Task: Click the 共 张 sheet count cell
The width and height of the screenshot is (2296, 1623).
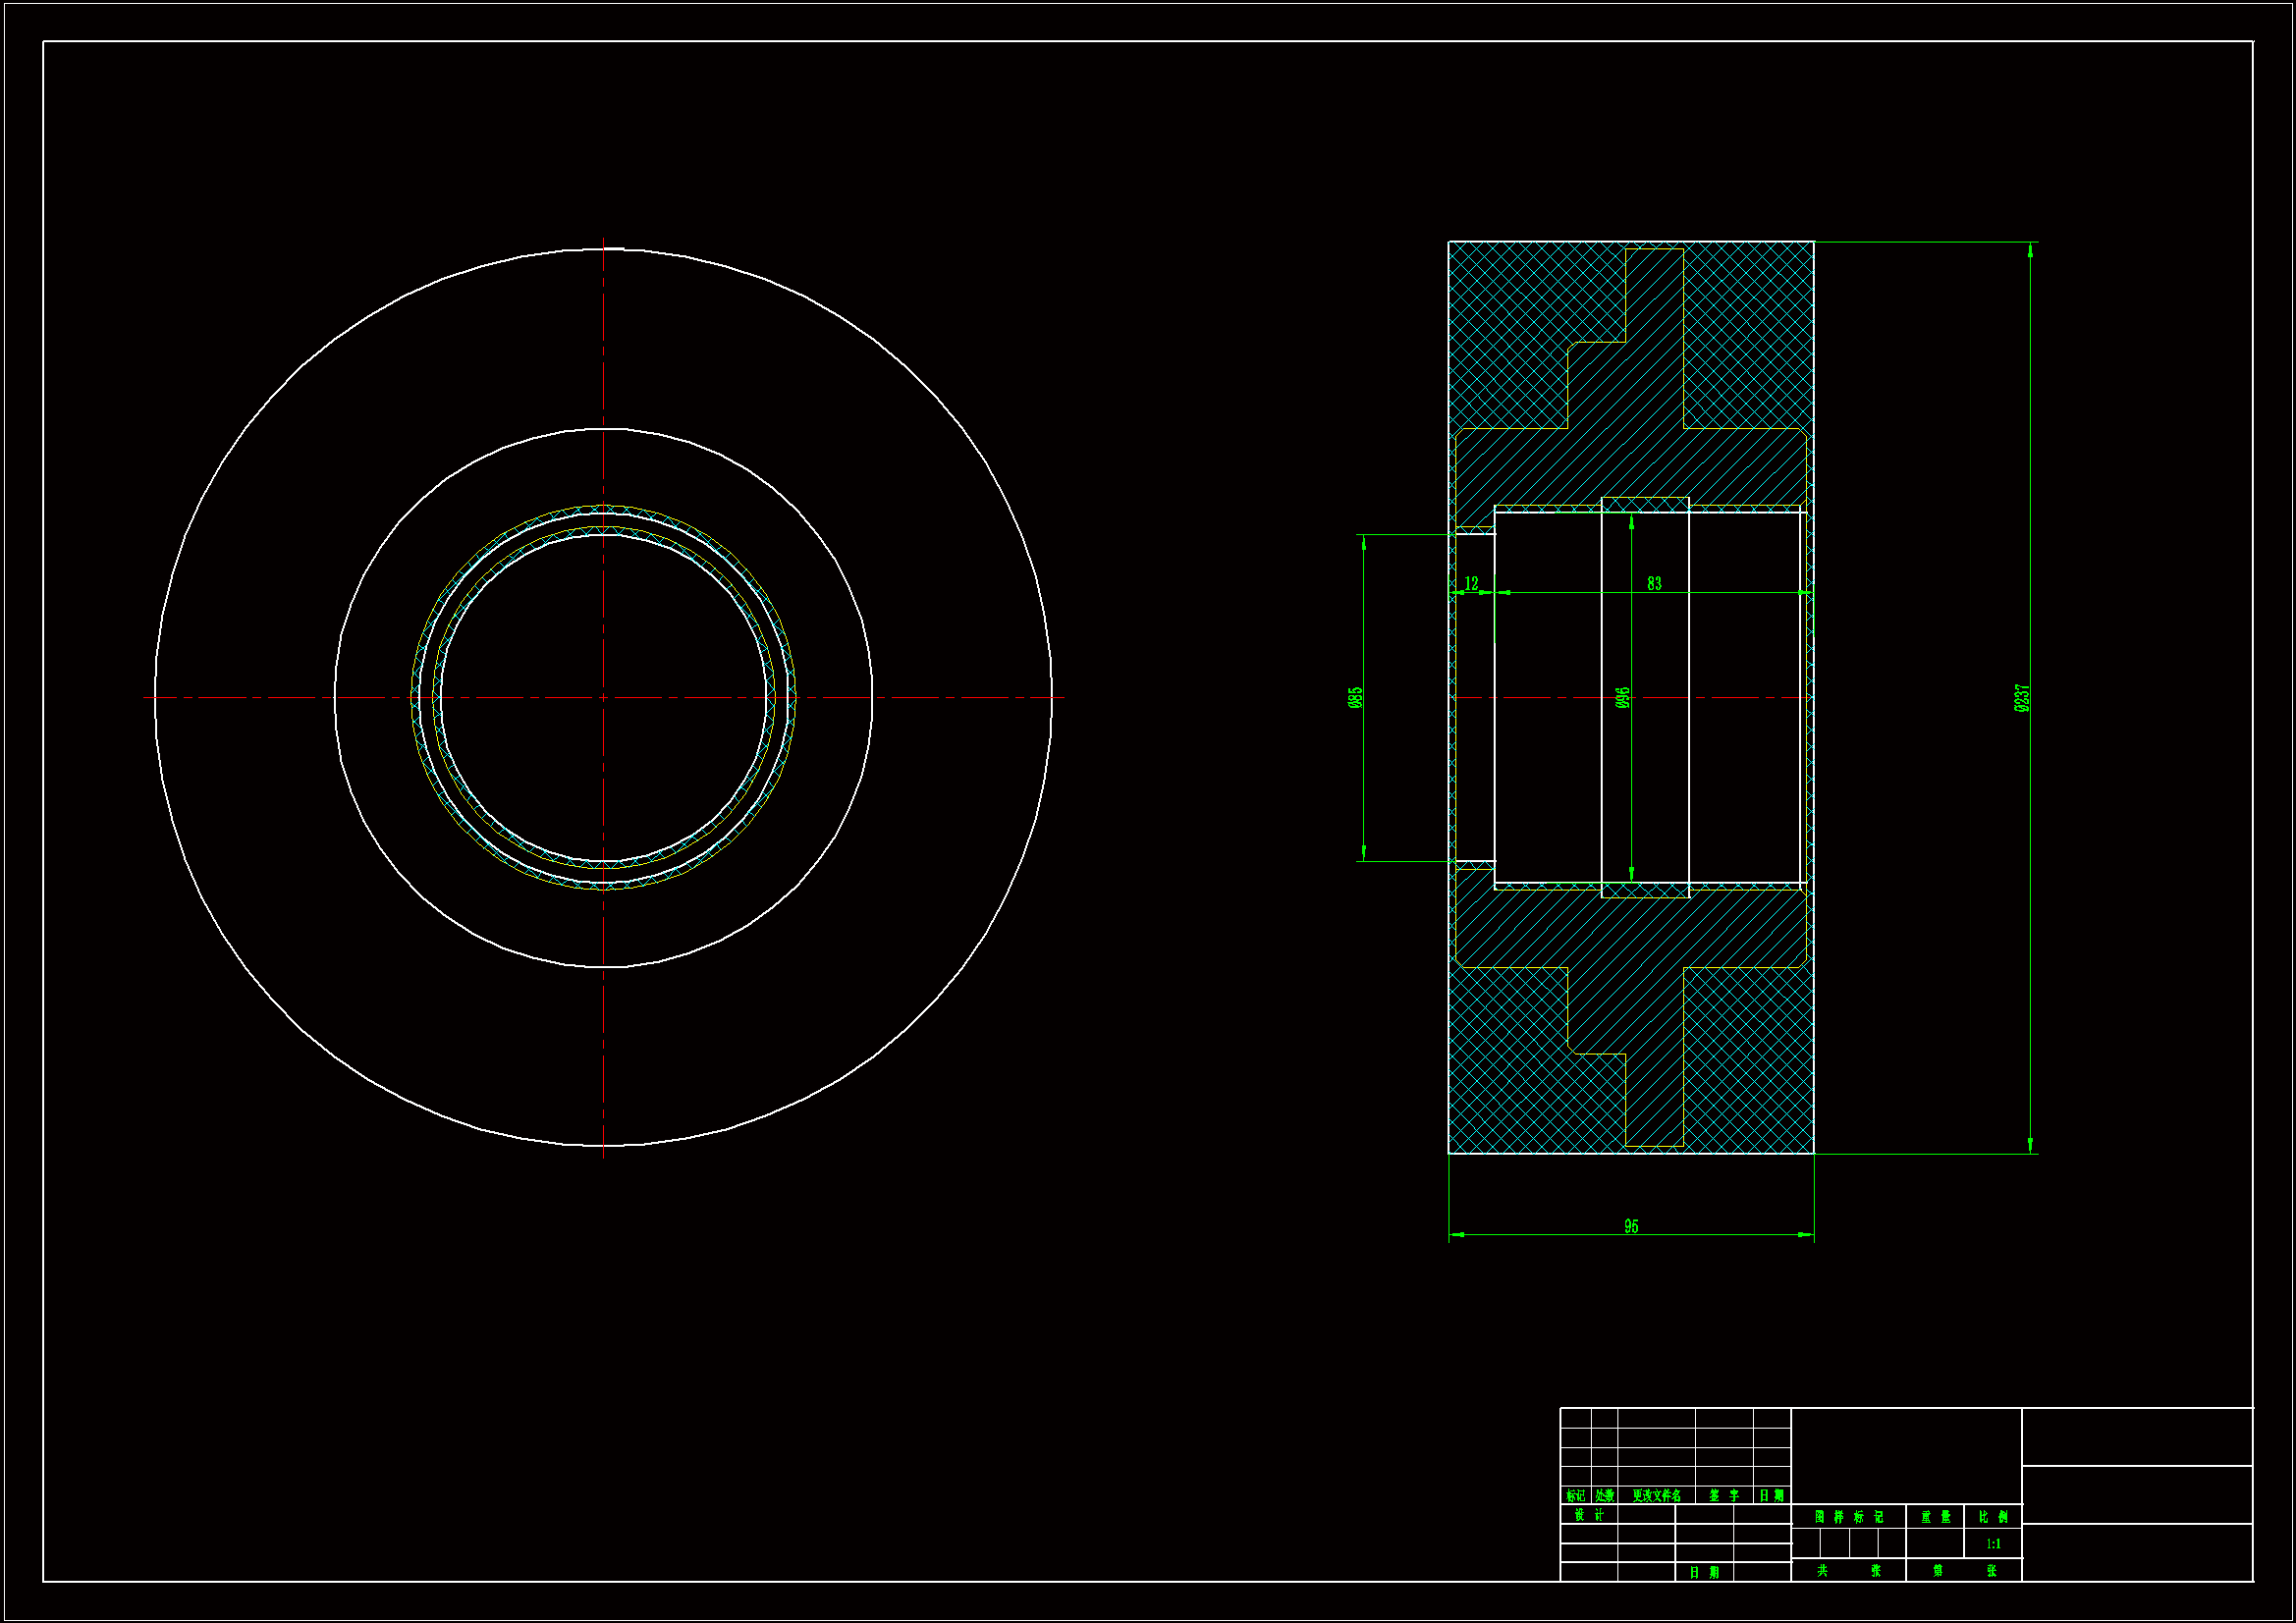Action: point(1848,1571)
